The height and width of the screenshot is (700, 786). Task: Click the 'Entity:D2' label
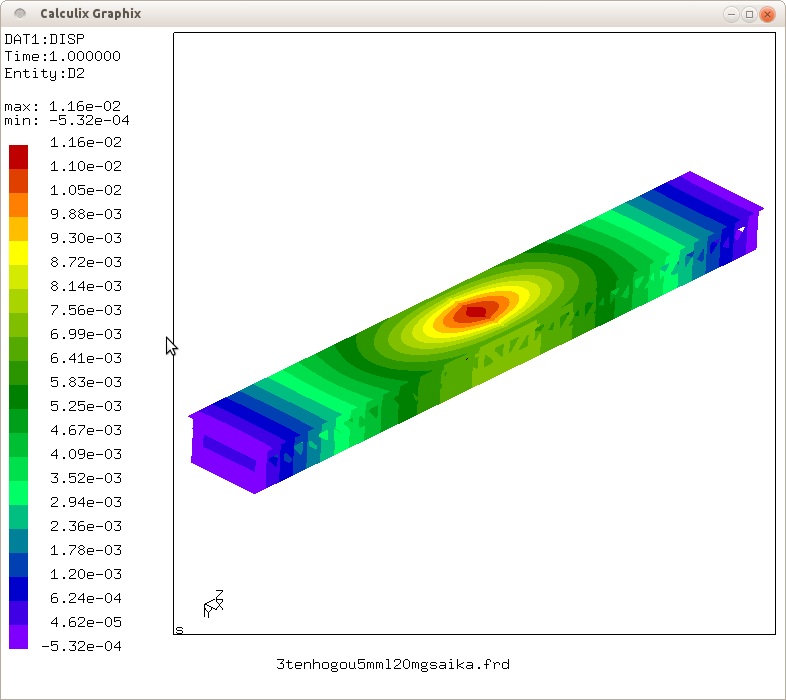click(45, 74)
